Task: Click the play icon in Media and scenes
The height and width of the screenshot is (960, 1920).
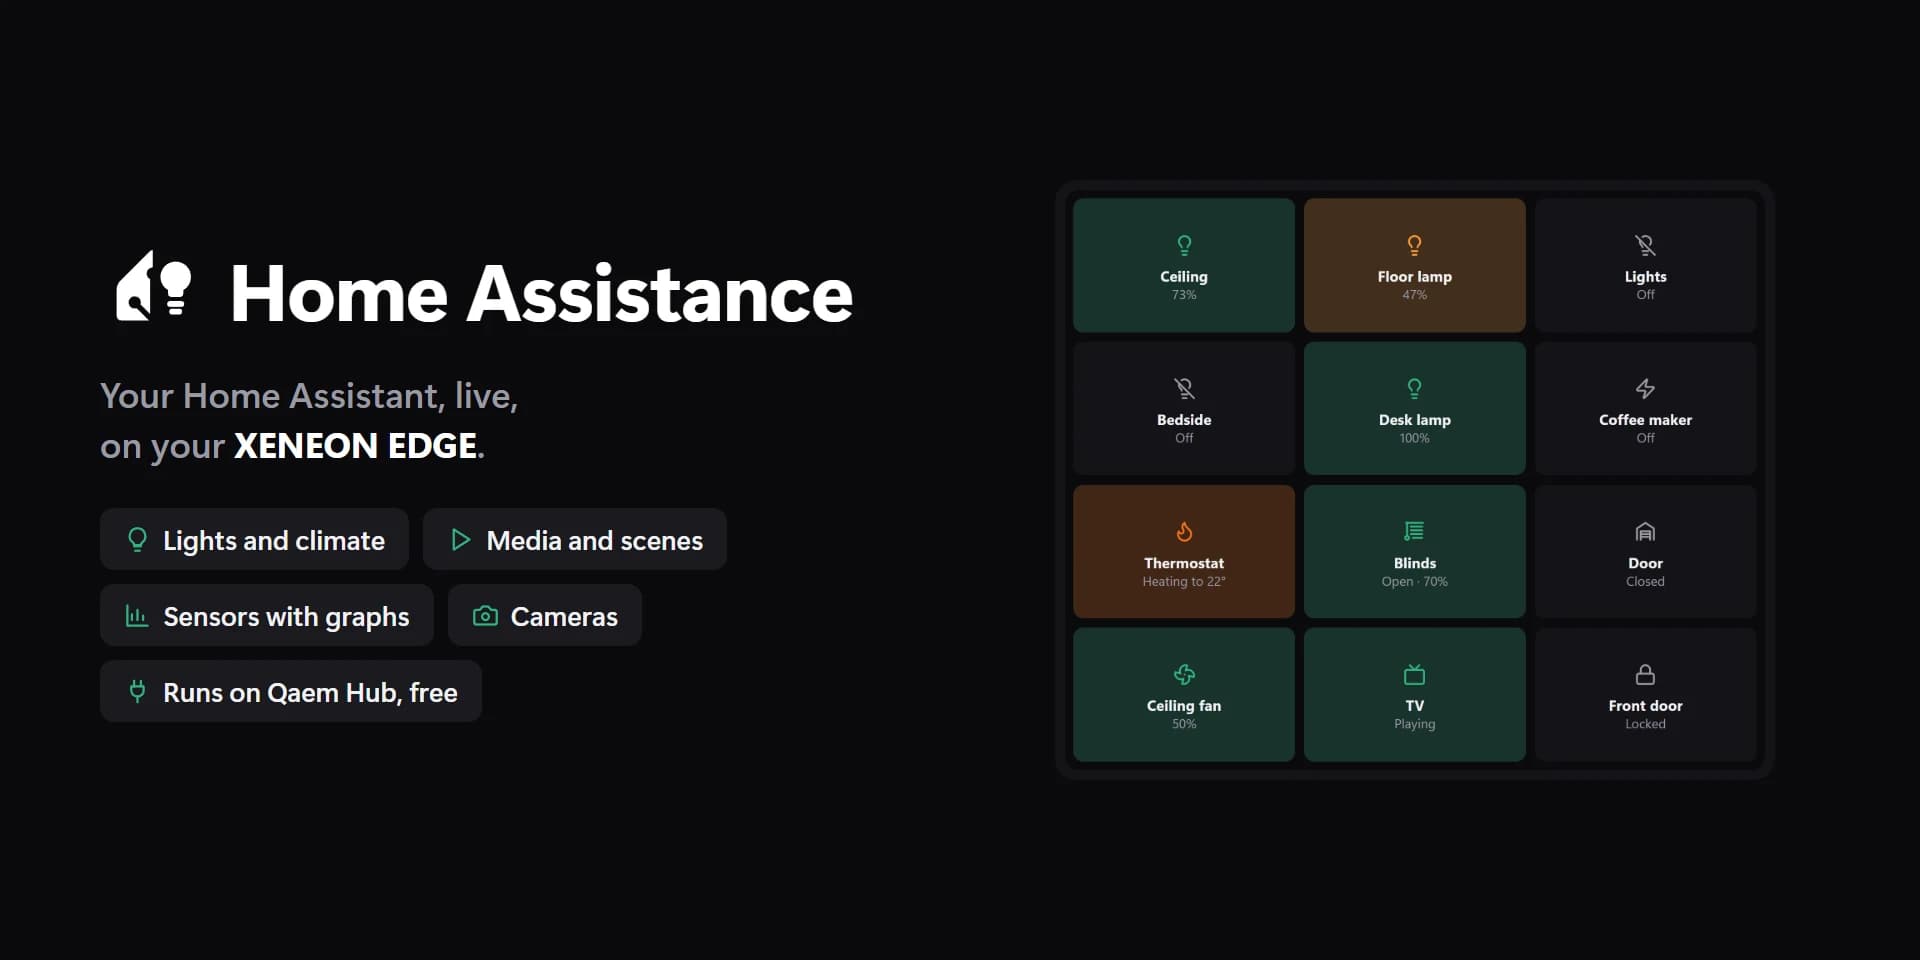Action: tap(460, 540)
